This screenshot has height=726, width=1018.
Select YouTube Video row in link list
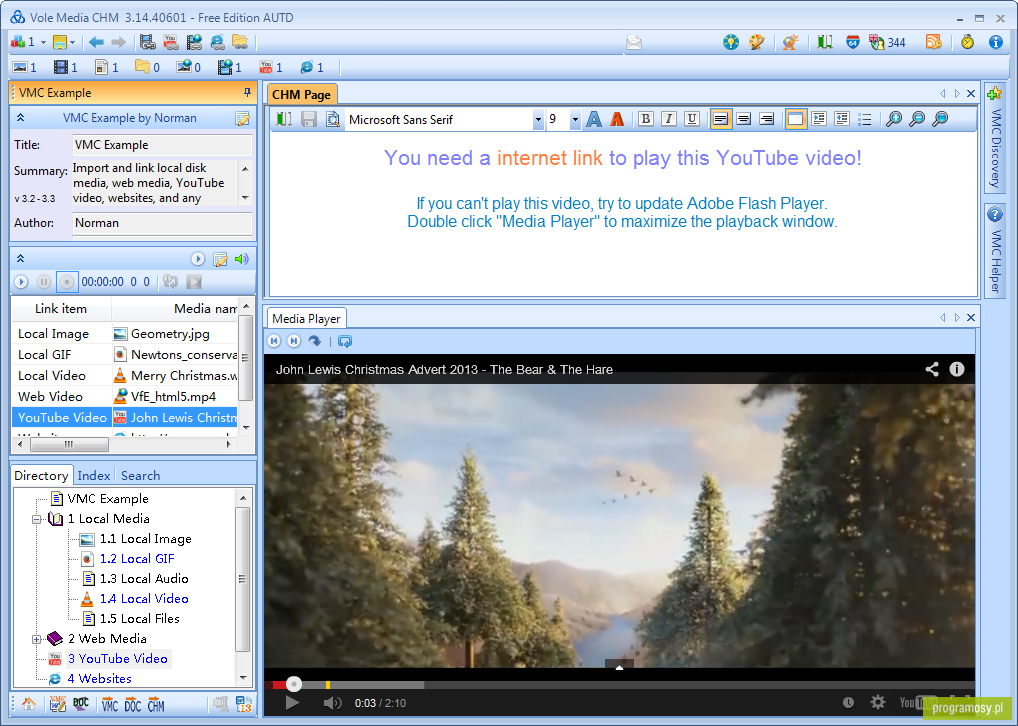124,418
